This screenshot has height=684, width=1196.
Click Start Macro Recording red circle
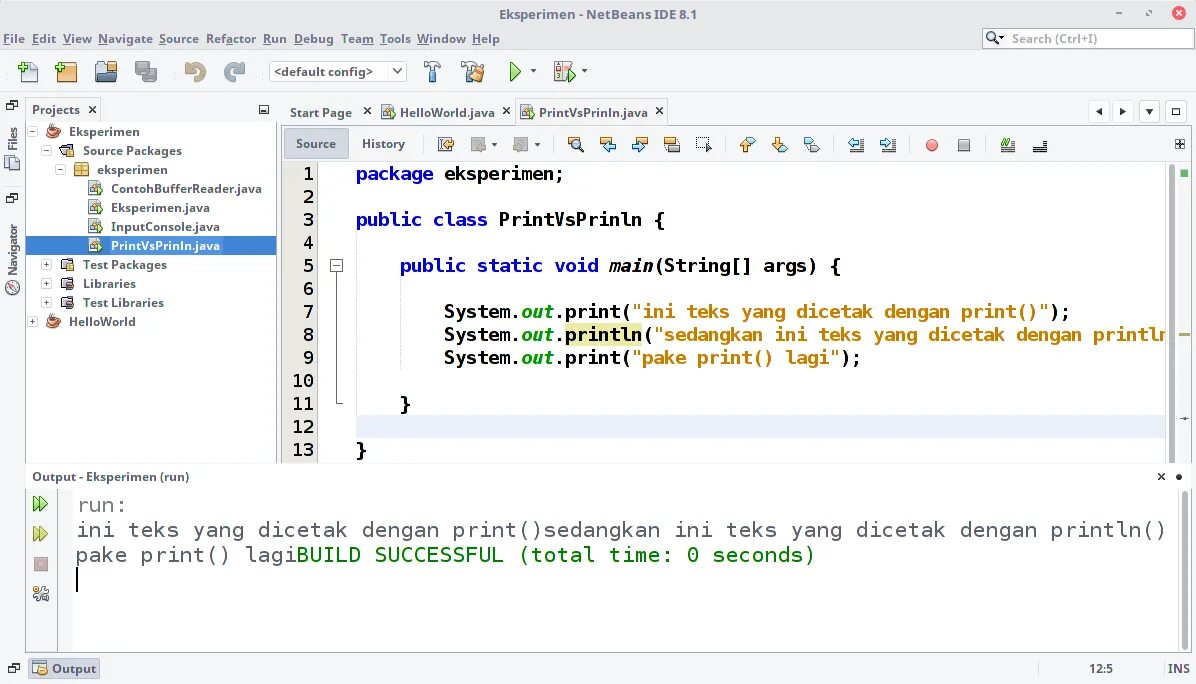click(x=931, y=145)
